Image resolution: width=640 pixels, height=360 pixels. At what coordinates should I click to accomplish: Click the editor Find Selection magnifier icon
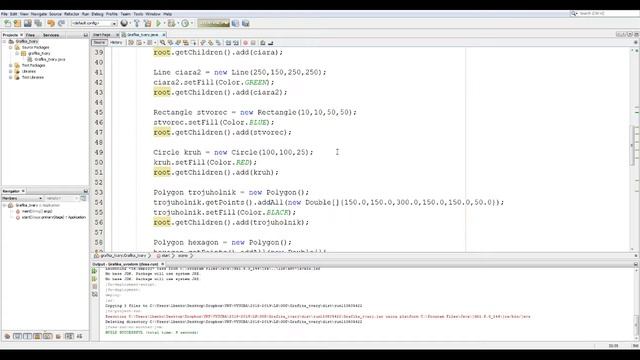(162, 42)
